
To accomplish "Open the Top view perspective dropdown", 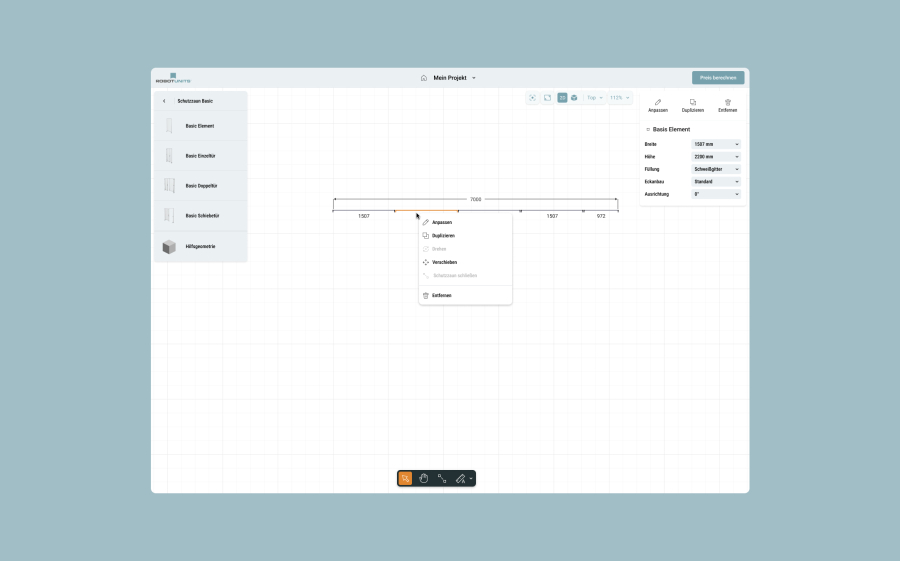I will (595, 98).
